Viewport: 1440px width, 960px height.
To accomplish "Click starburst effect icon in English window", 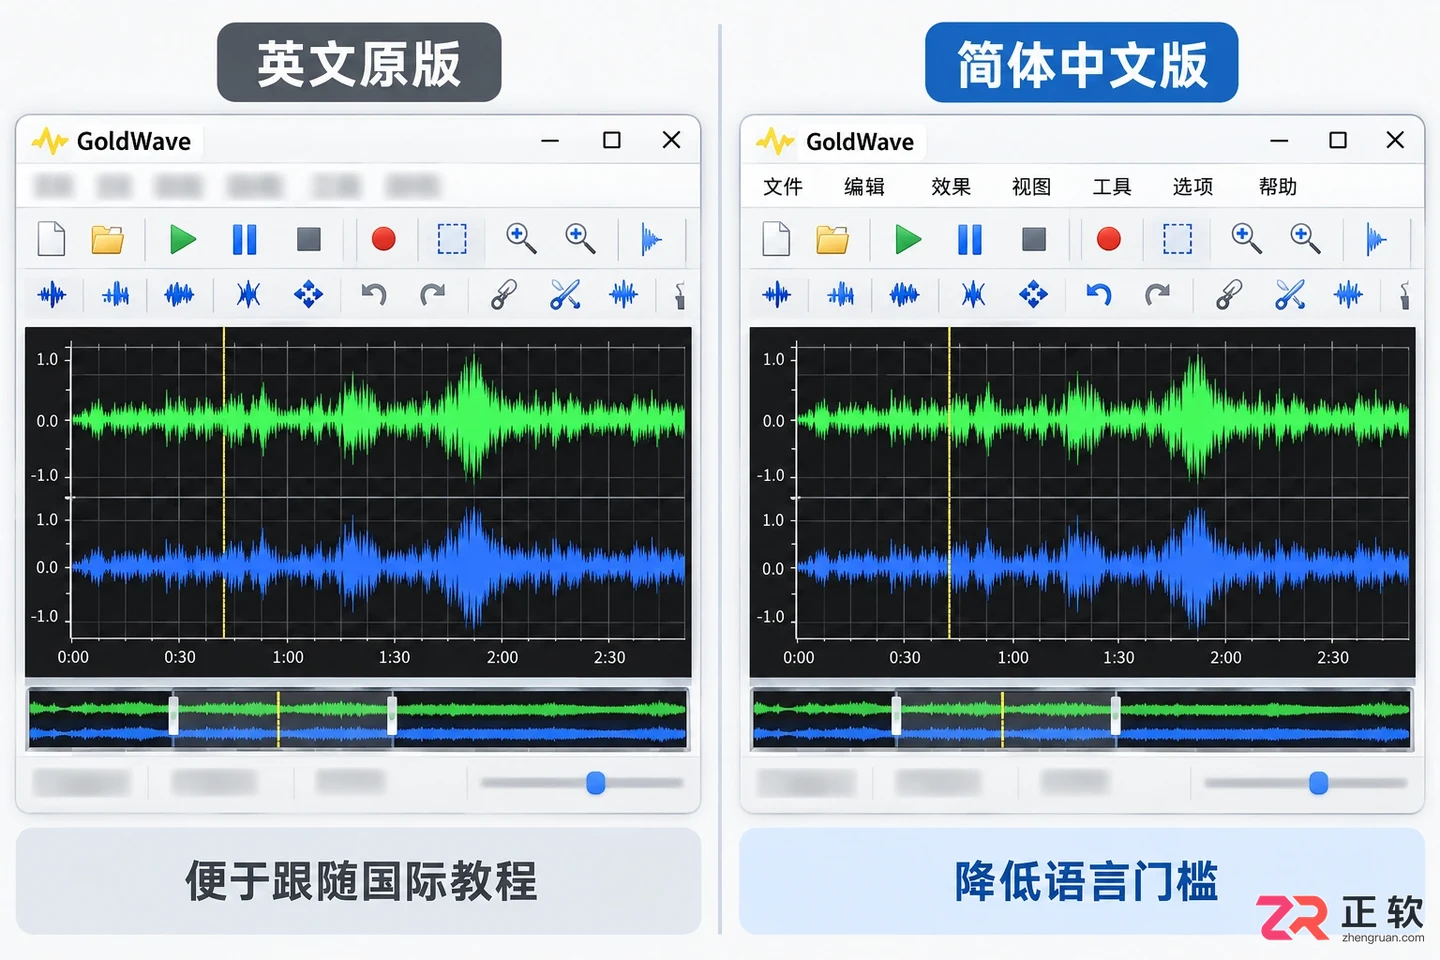I will [x=248, y=294].
